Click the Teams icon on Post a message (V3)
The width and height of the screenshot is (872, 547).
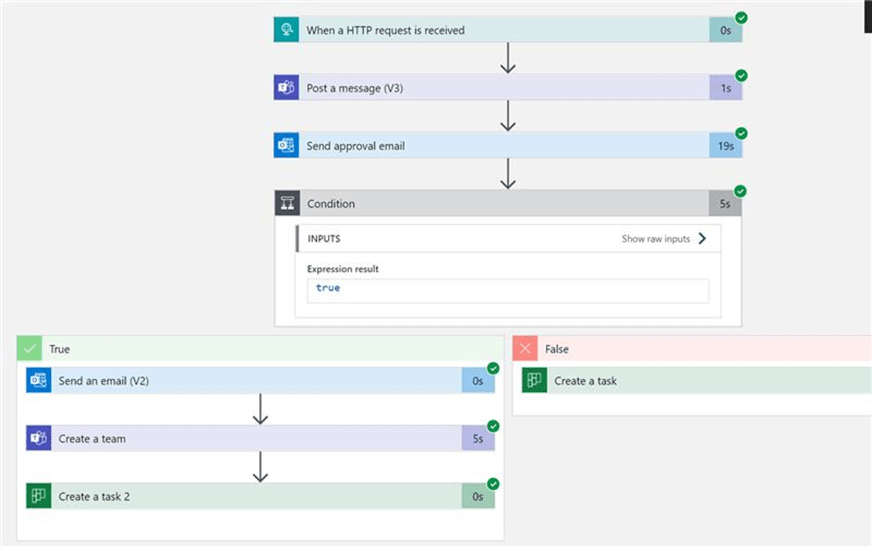pos(287,88)
